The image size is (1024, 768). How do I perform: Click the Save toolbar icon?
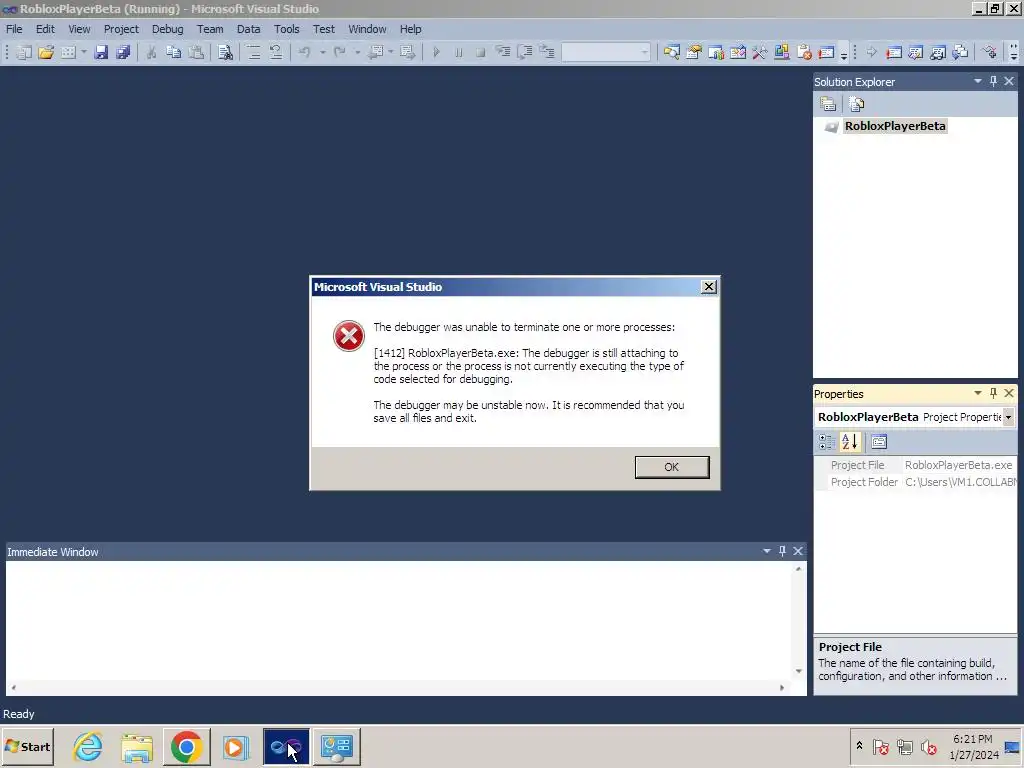101,52
